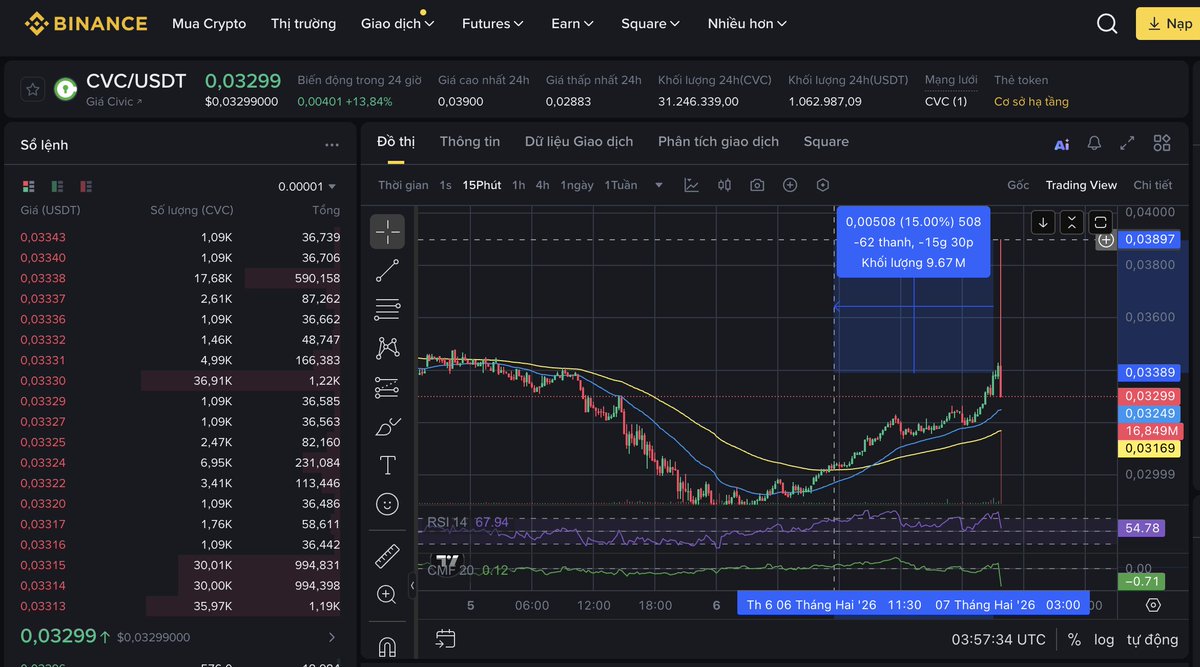Open the Earn dropdown menu
This screenshot has height=667, width=1200.
(572, 23)
